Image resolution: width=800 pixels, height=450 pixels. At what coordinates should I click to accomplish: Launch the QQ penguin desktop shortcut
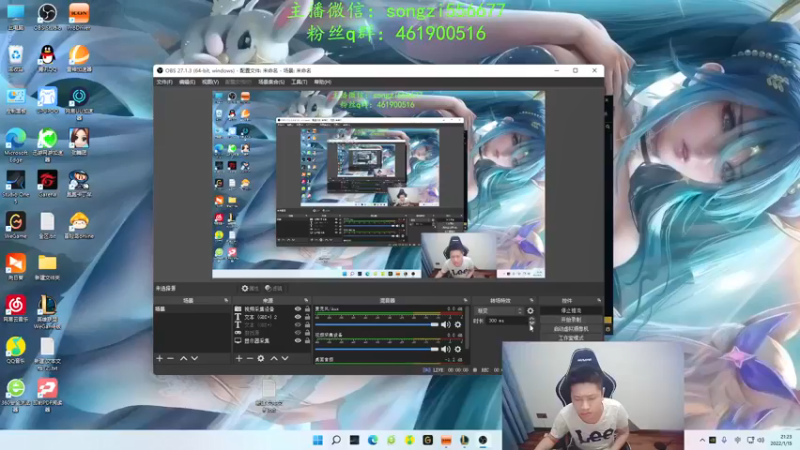(x=47, y=57)
